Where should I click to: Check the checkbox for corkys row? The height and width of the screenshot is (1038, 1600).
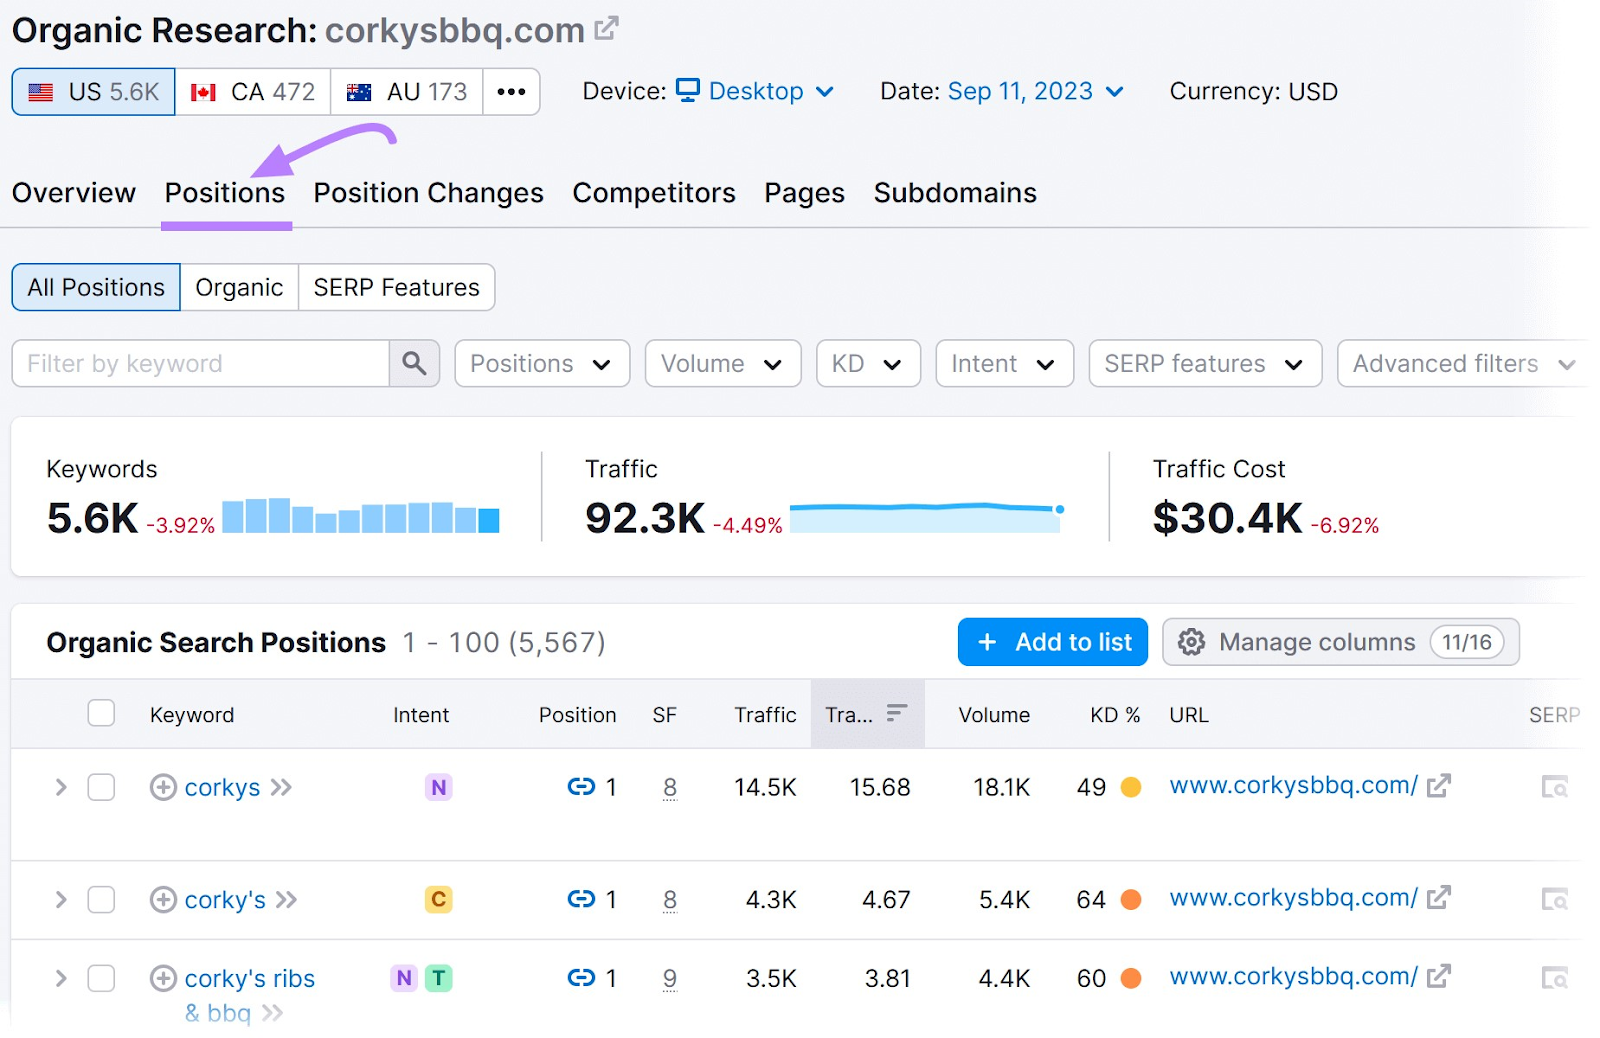101,787
